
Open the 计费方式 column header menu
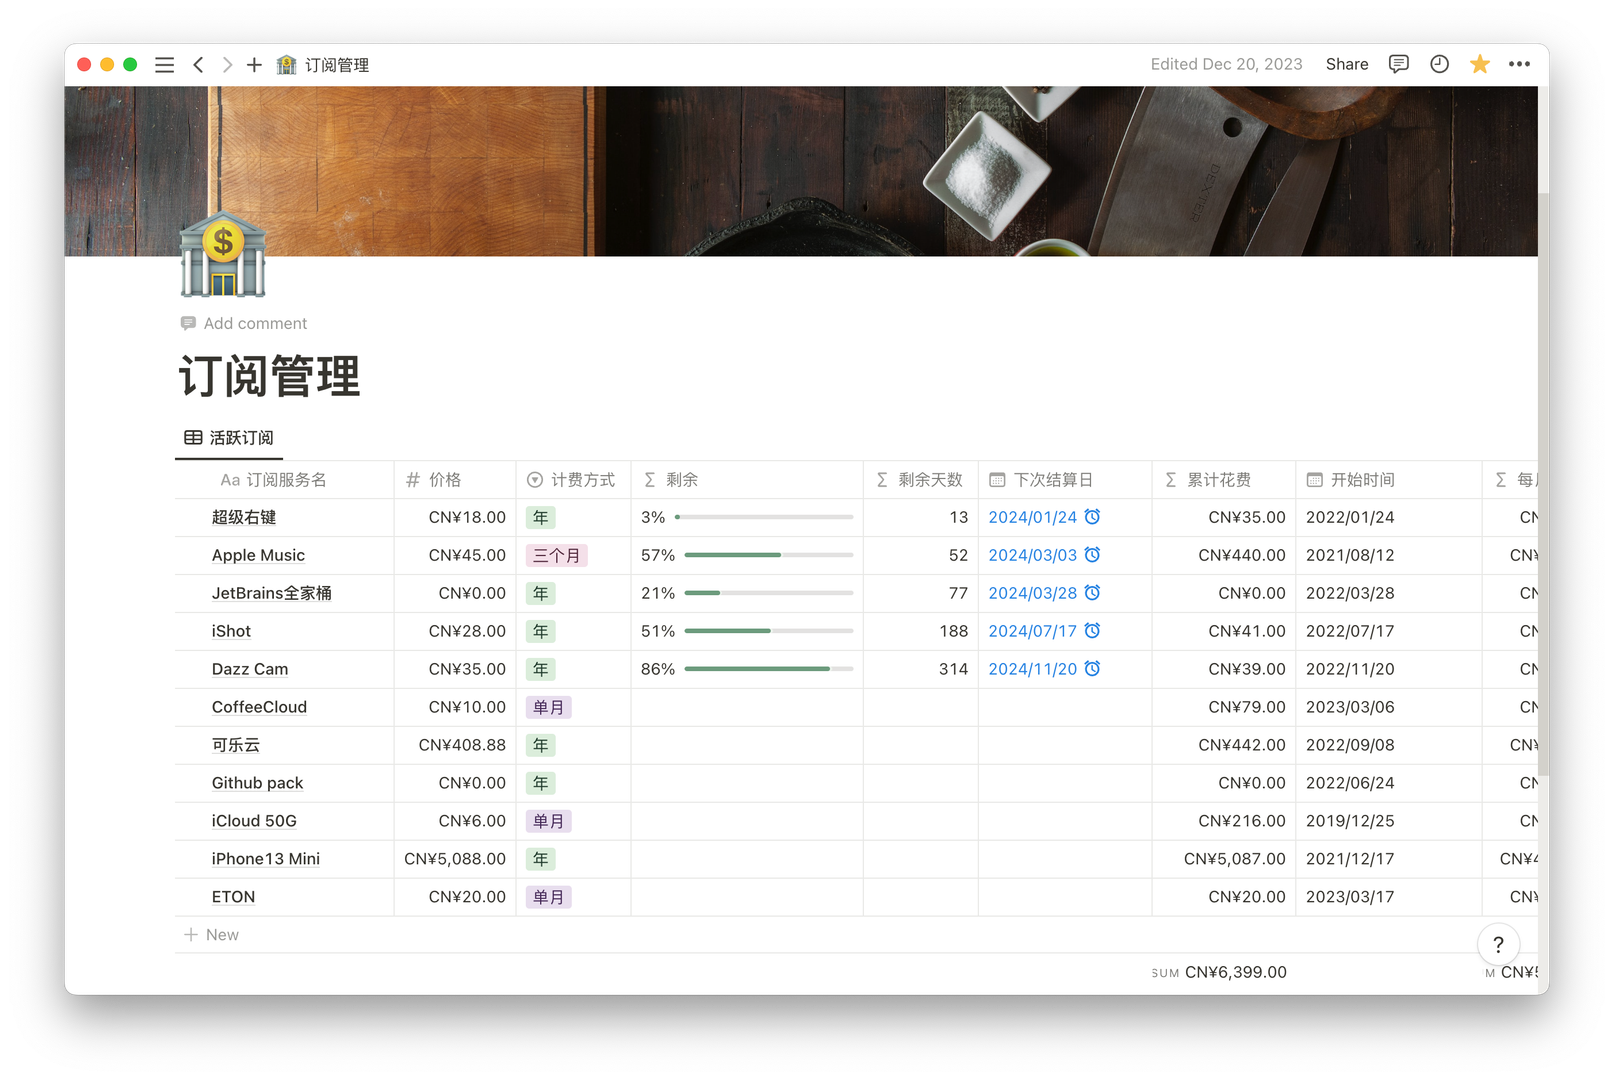[x=572, y=480]
